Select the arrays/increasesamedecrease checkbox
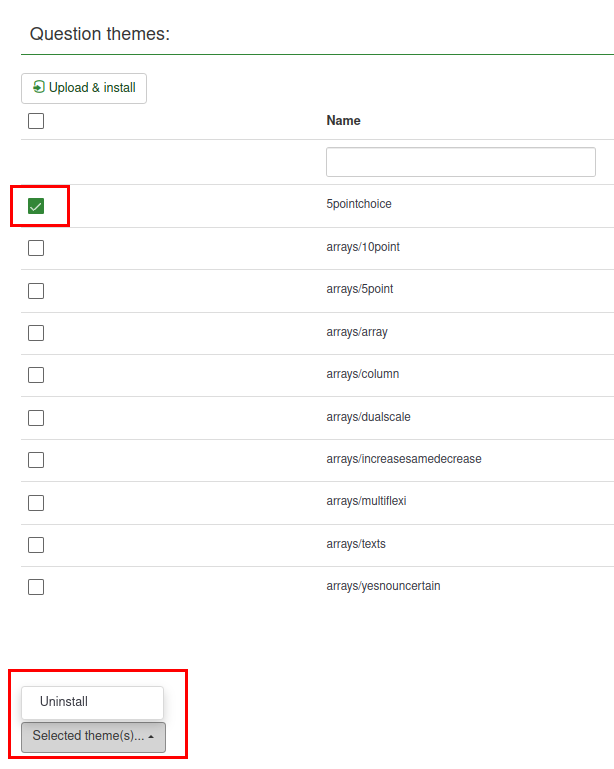This screenshot has width=614, height=769. click(x=36, y=460)
